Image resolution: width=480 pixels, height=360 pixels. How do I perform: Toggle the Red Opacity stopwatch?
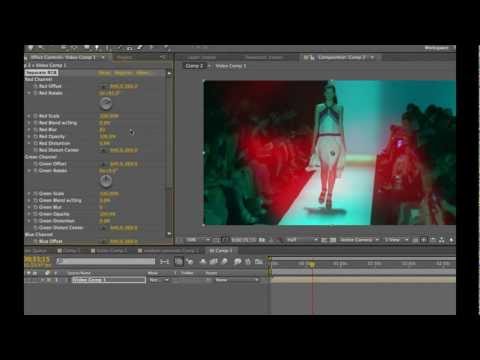[x=35, y=137]
